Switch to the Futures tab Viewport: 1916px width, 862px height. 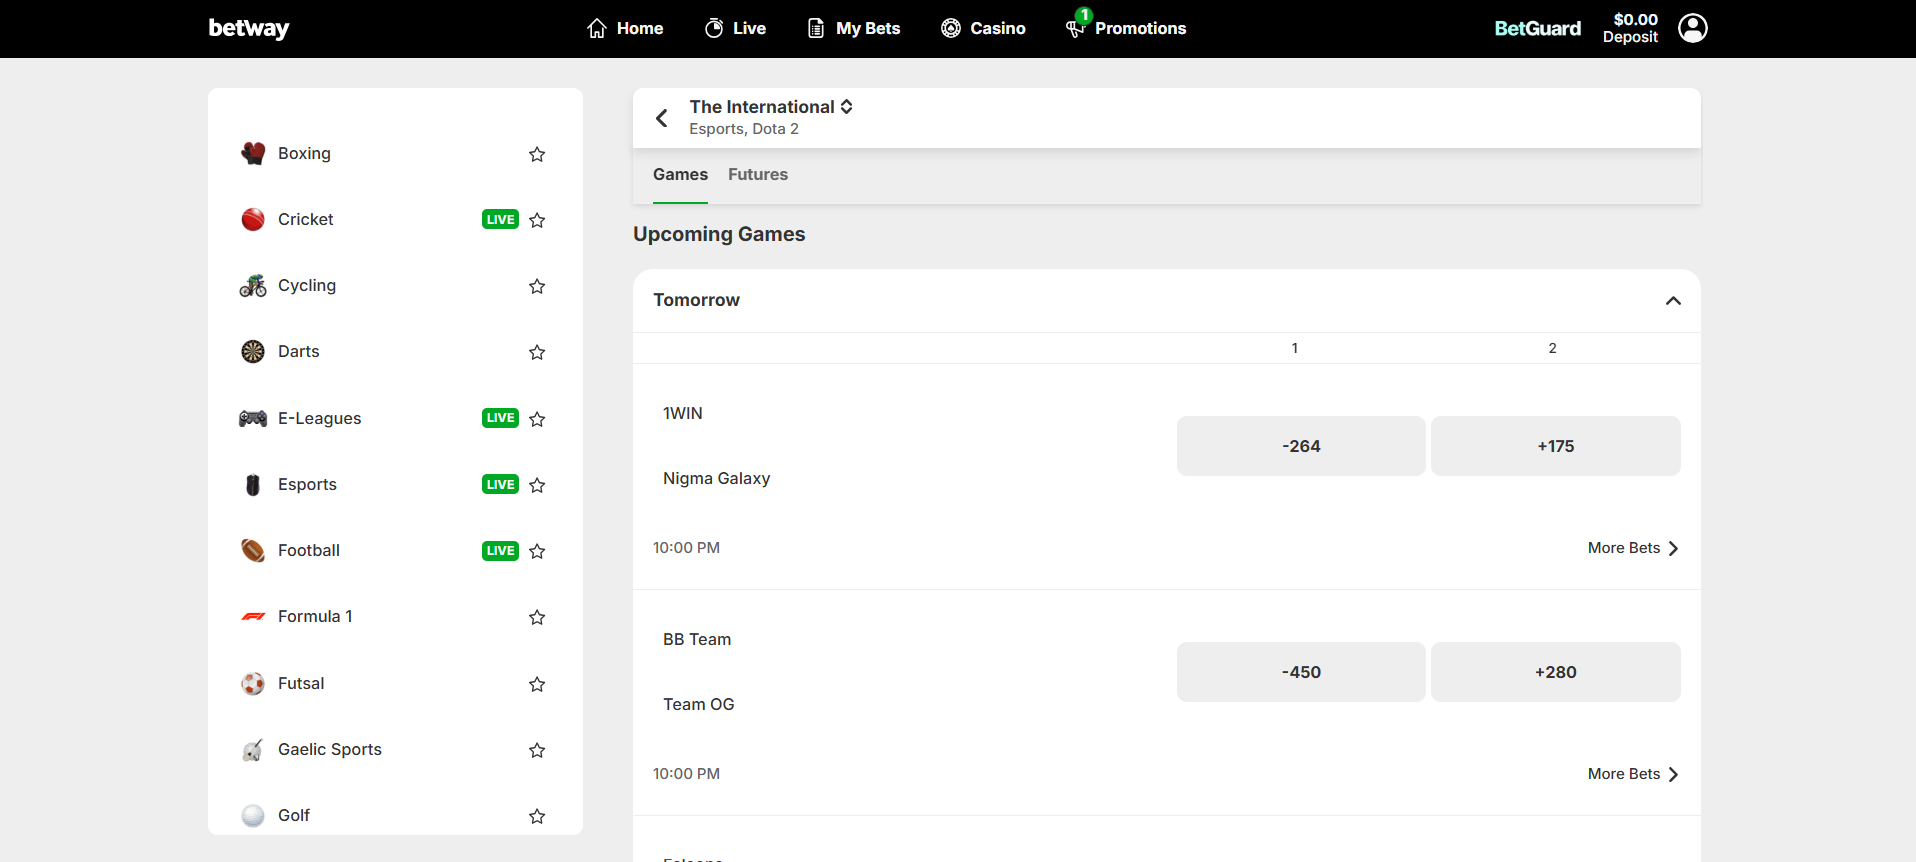coord(758,174)
